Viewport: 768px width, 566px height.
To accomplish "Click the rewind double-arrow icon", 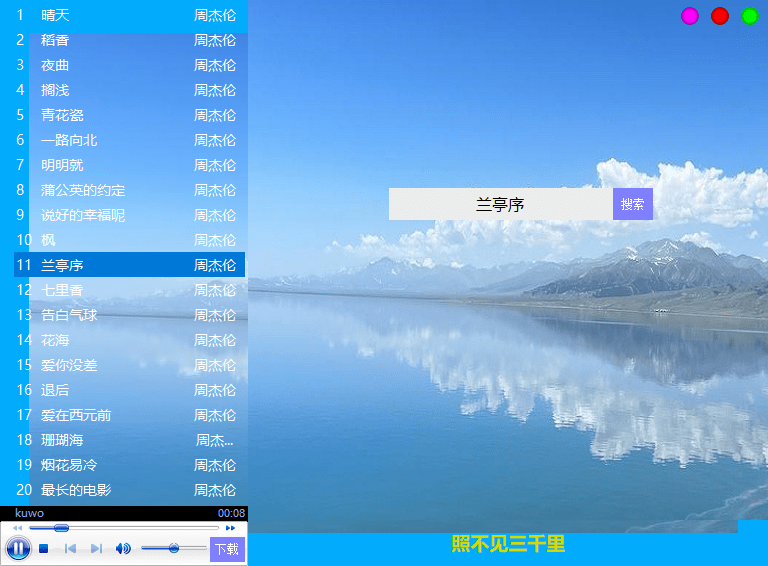I will 17,528.
